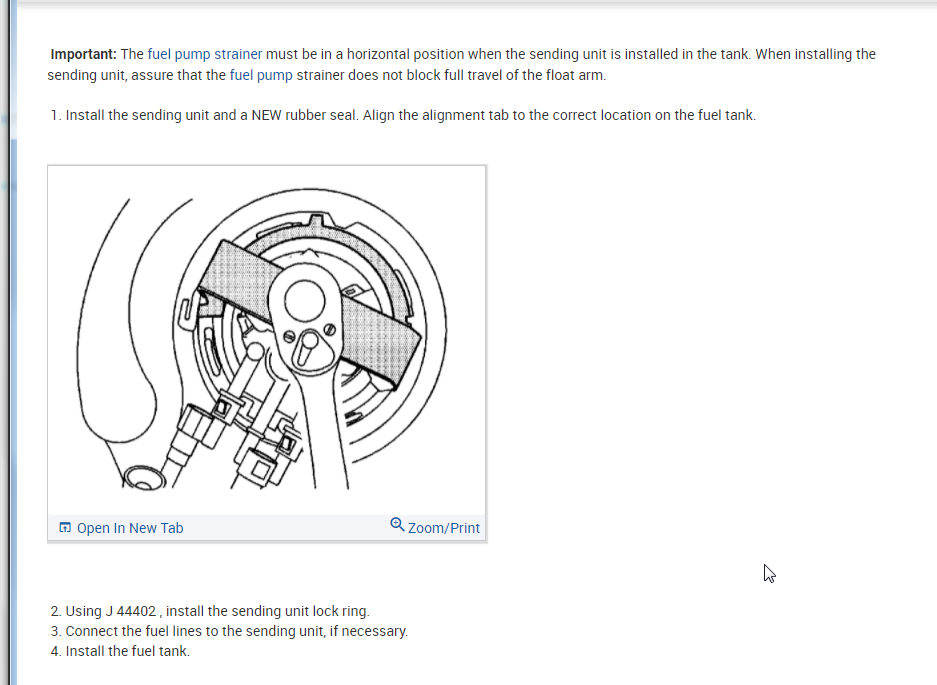
Task: Click step 4 "Install the fuel tank" text
Action: click(x=127, y=652)
